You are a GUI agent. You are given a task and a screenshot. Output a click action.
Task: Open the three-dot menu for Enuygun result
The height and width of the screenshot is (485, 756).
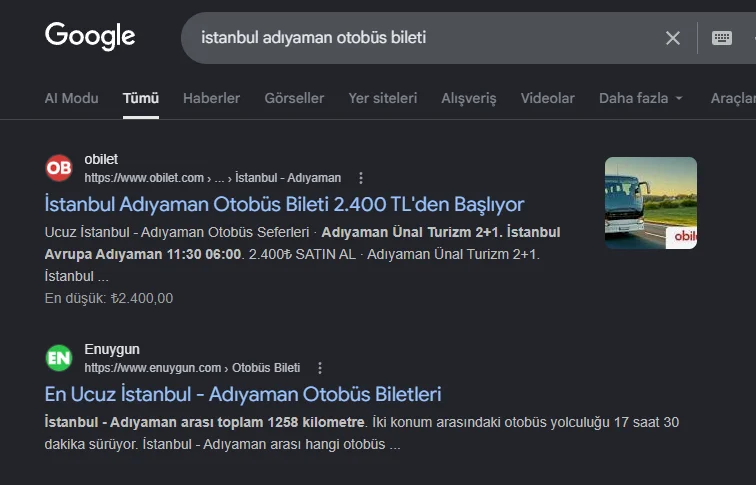click(320, 368)
